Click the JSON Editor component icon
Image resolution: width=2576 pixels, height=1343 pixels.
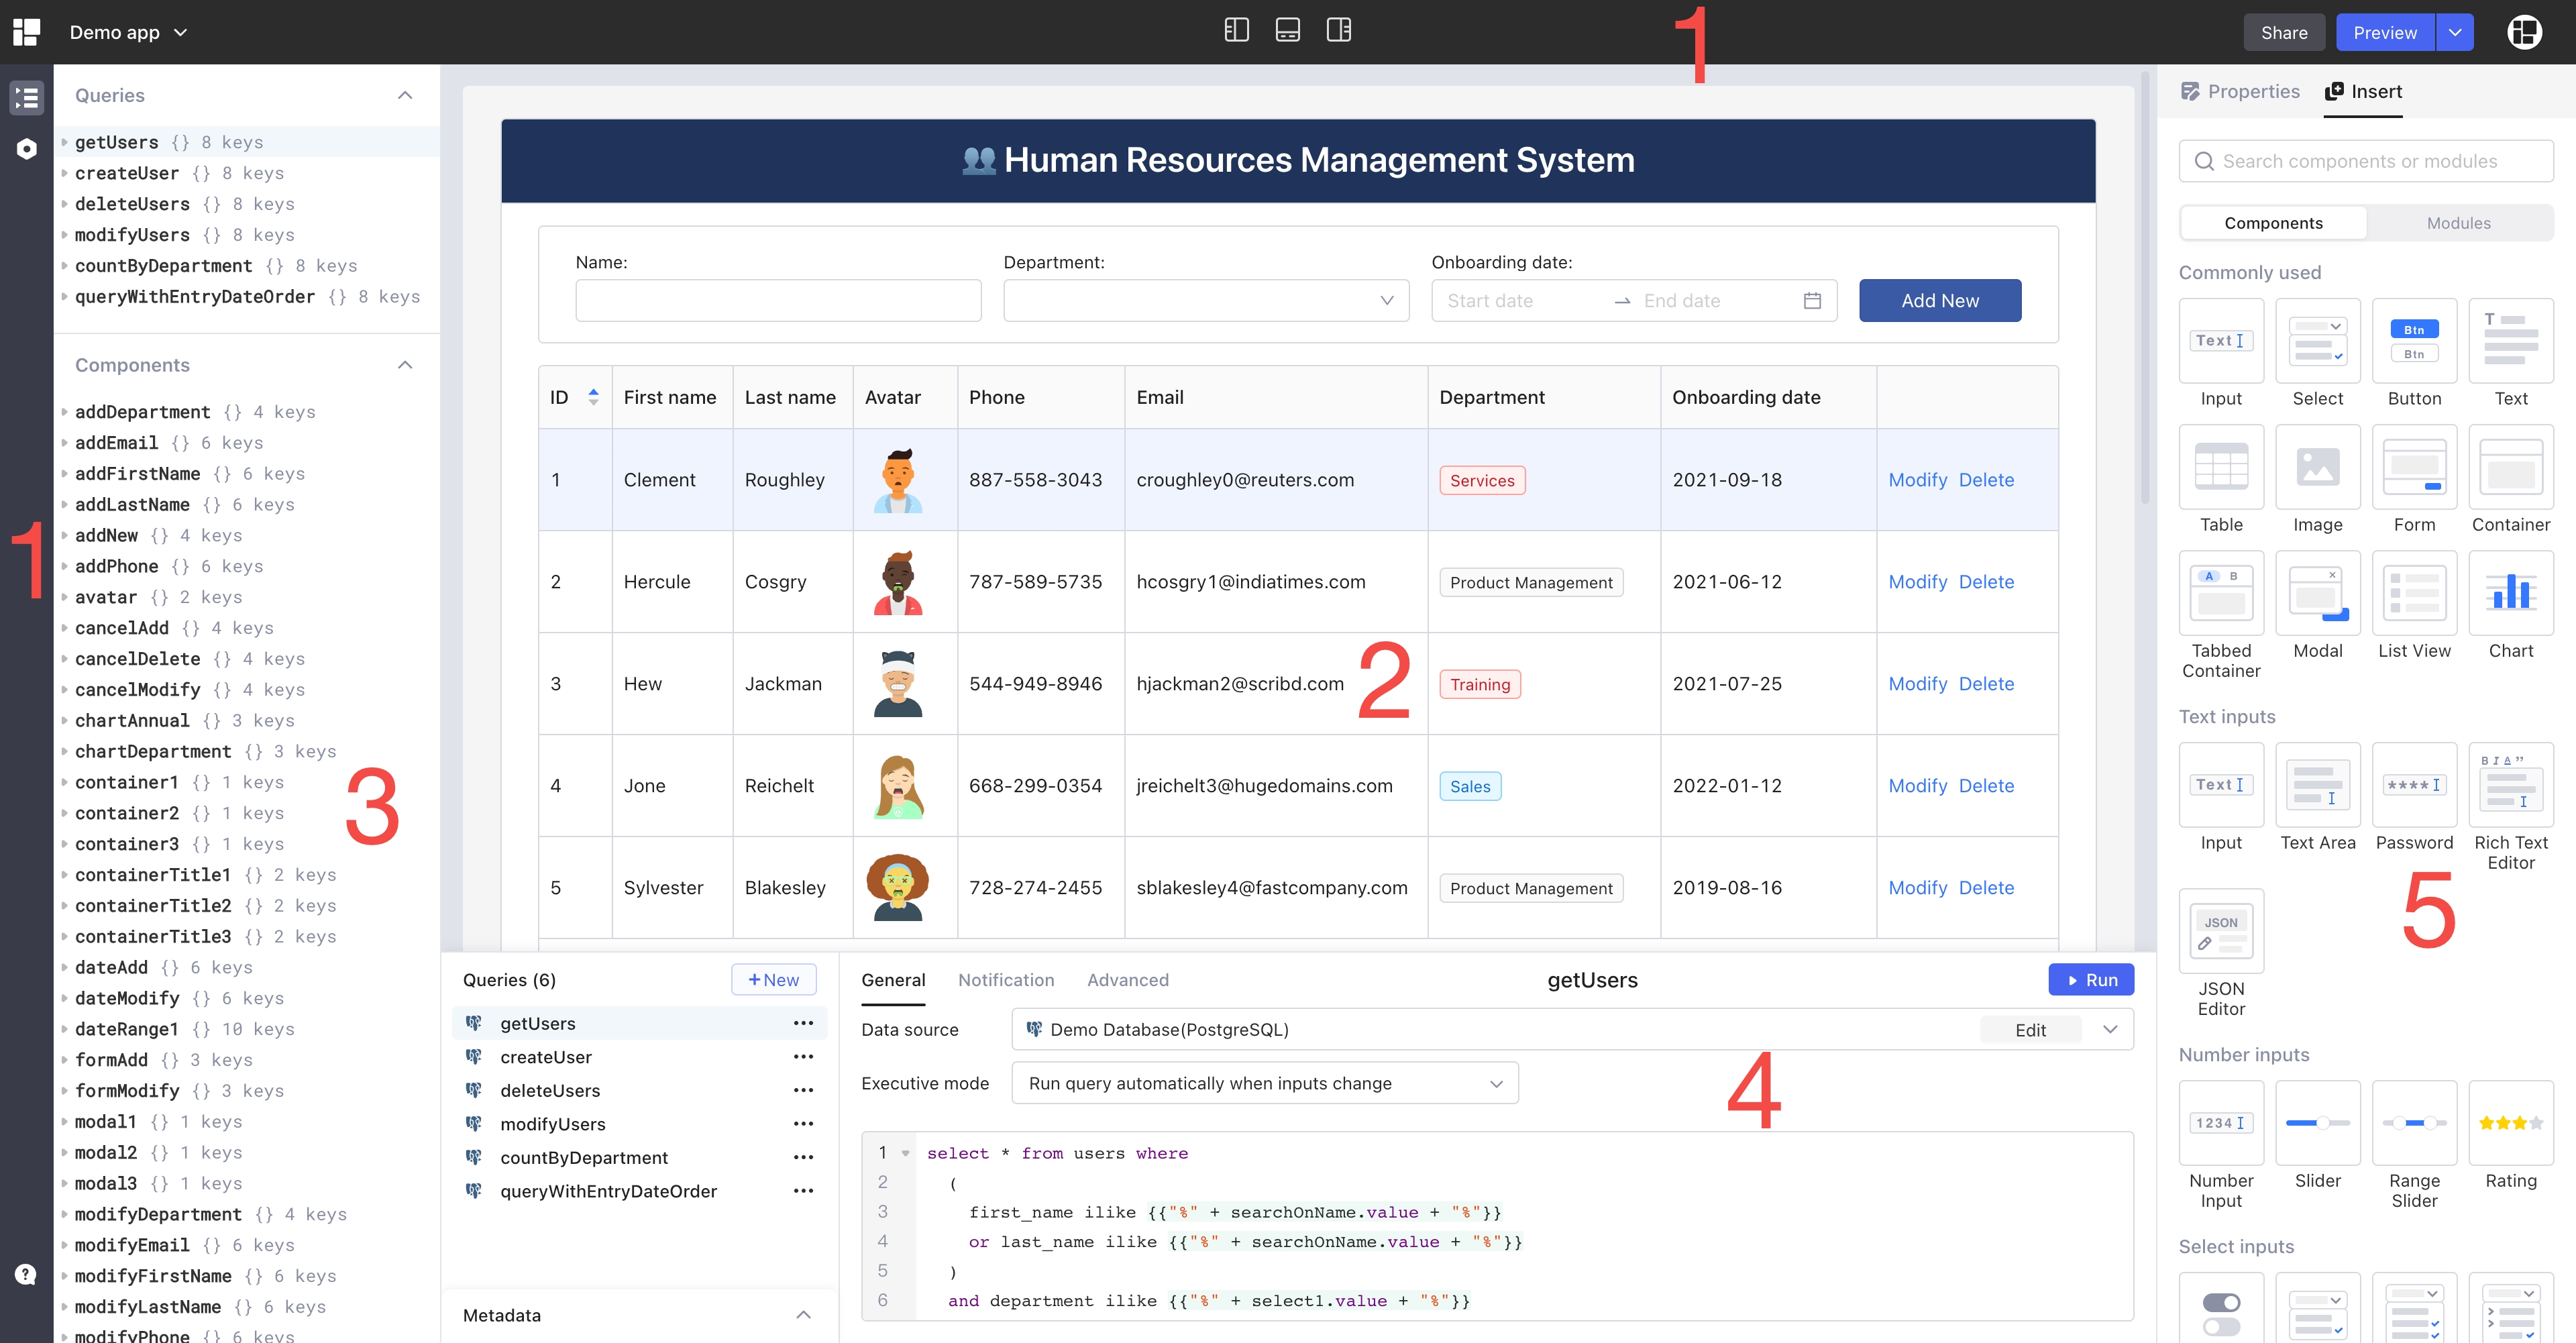pyautogui.click(x=2220, y=931)
